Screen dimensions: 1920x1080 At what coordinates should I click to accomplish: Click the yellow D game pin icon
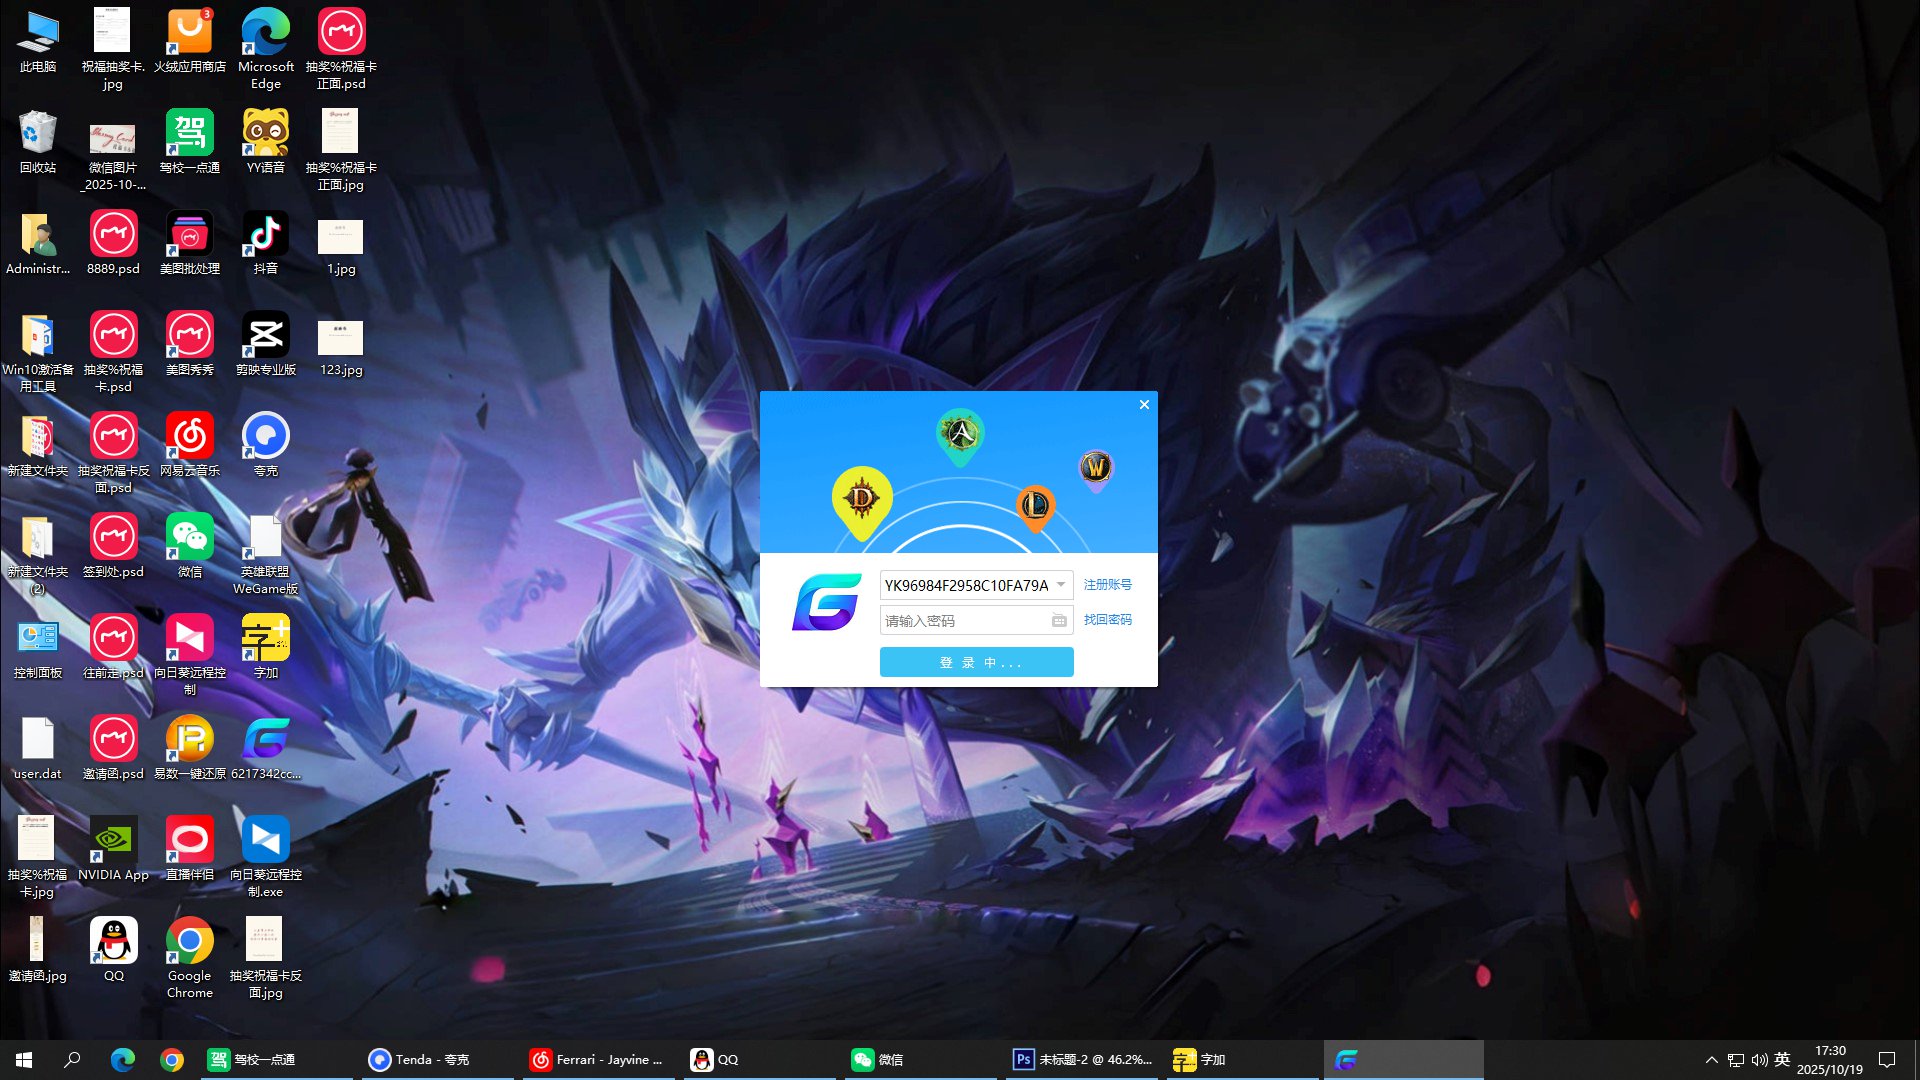click(x=862, y=498)
